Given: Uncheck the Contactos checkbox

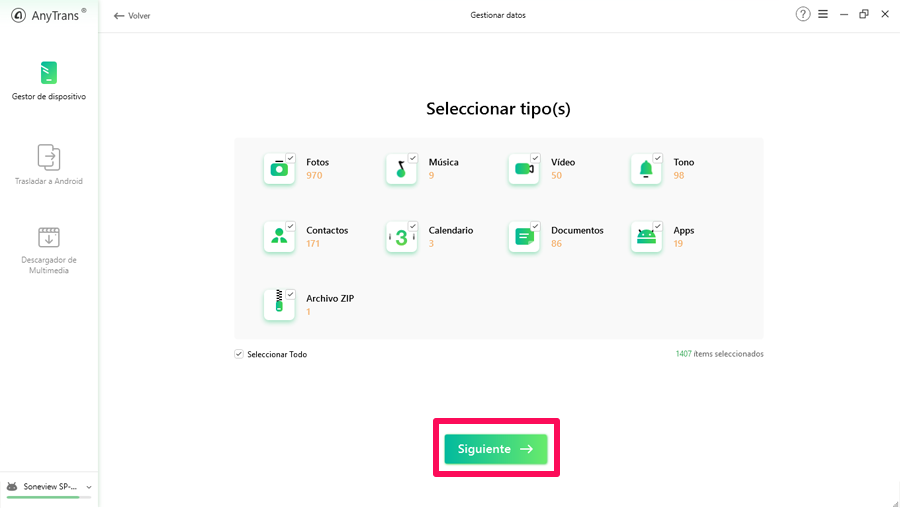Looking at the screenshot, I should coord(290,226).
